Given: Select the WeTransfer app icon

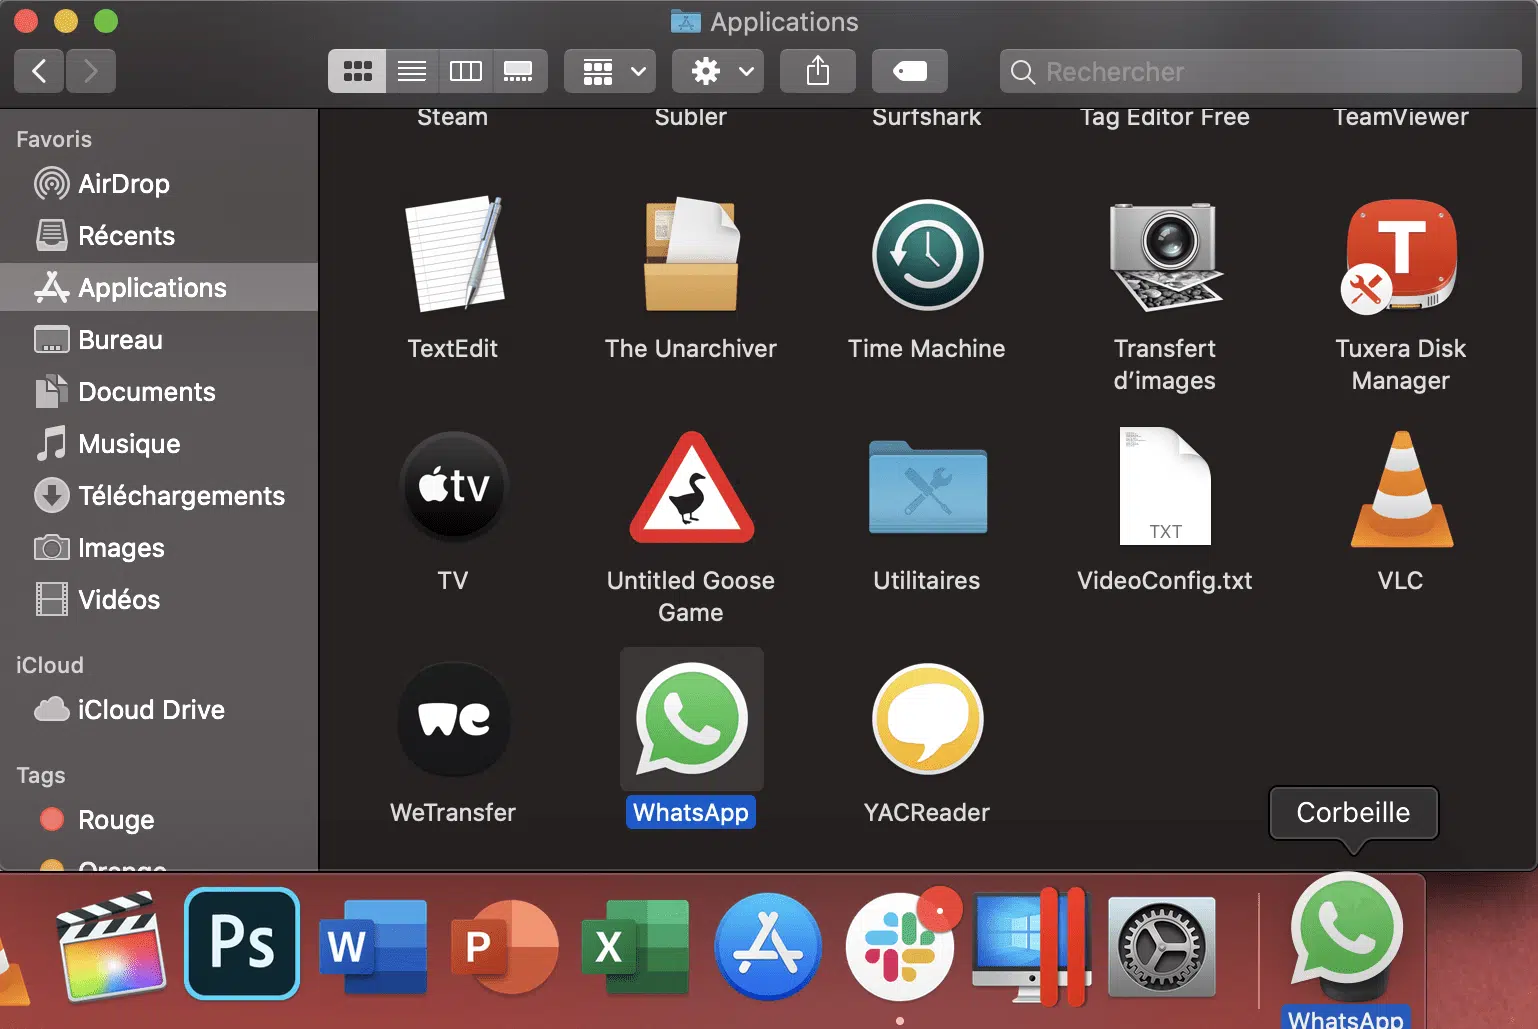Looking at the screenshot, I should tap(453, 719).
